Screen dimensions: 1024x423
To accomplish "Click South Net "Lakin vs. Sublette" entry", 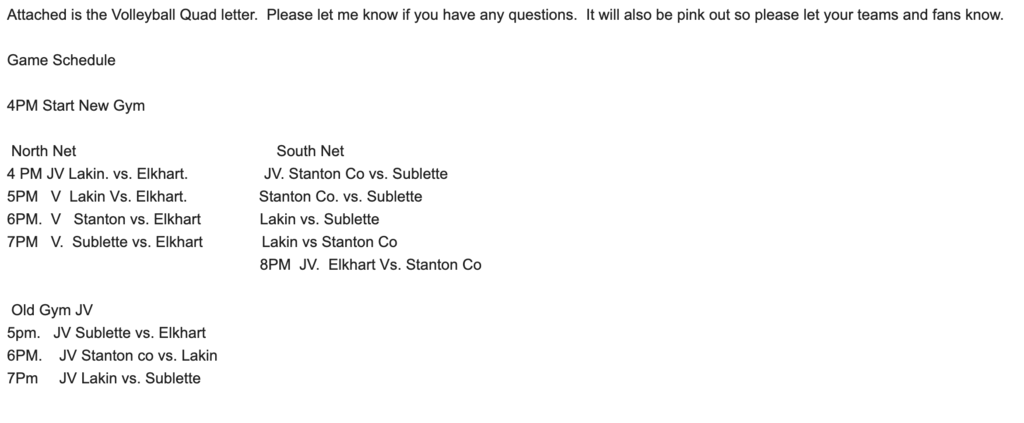I will click(319, 219).
